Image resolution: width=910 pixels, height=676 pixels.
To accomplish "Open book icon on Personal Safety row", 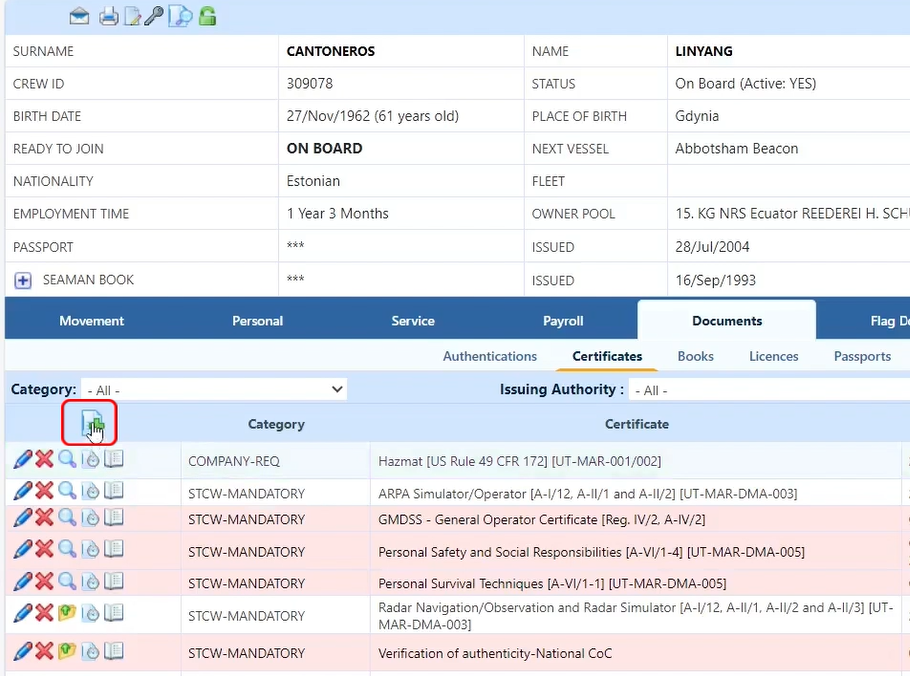I will 114,548.
